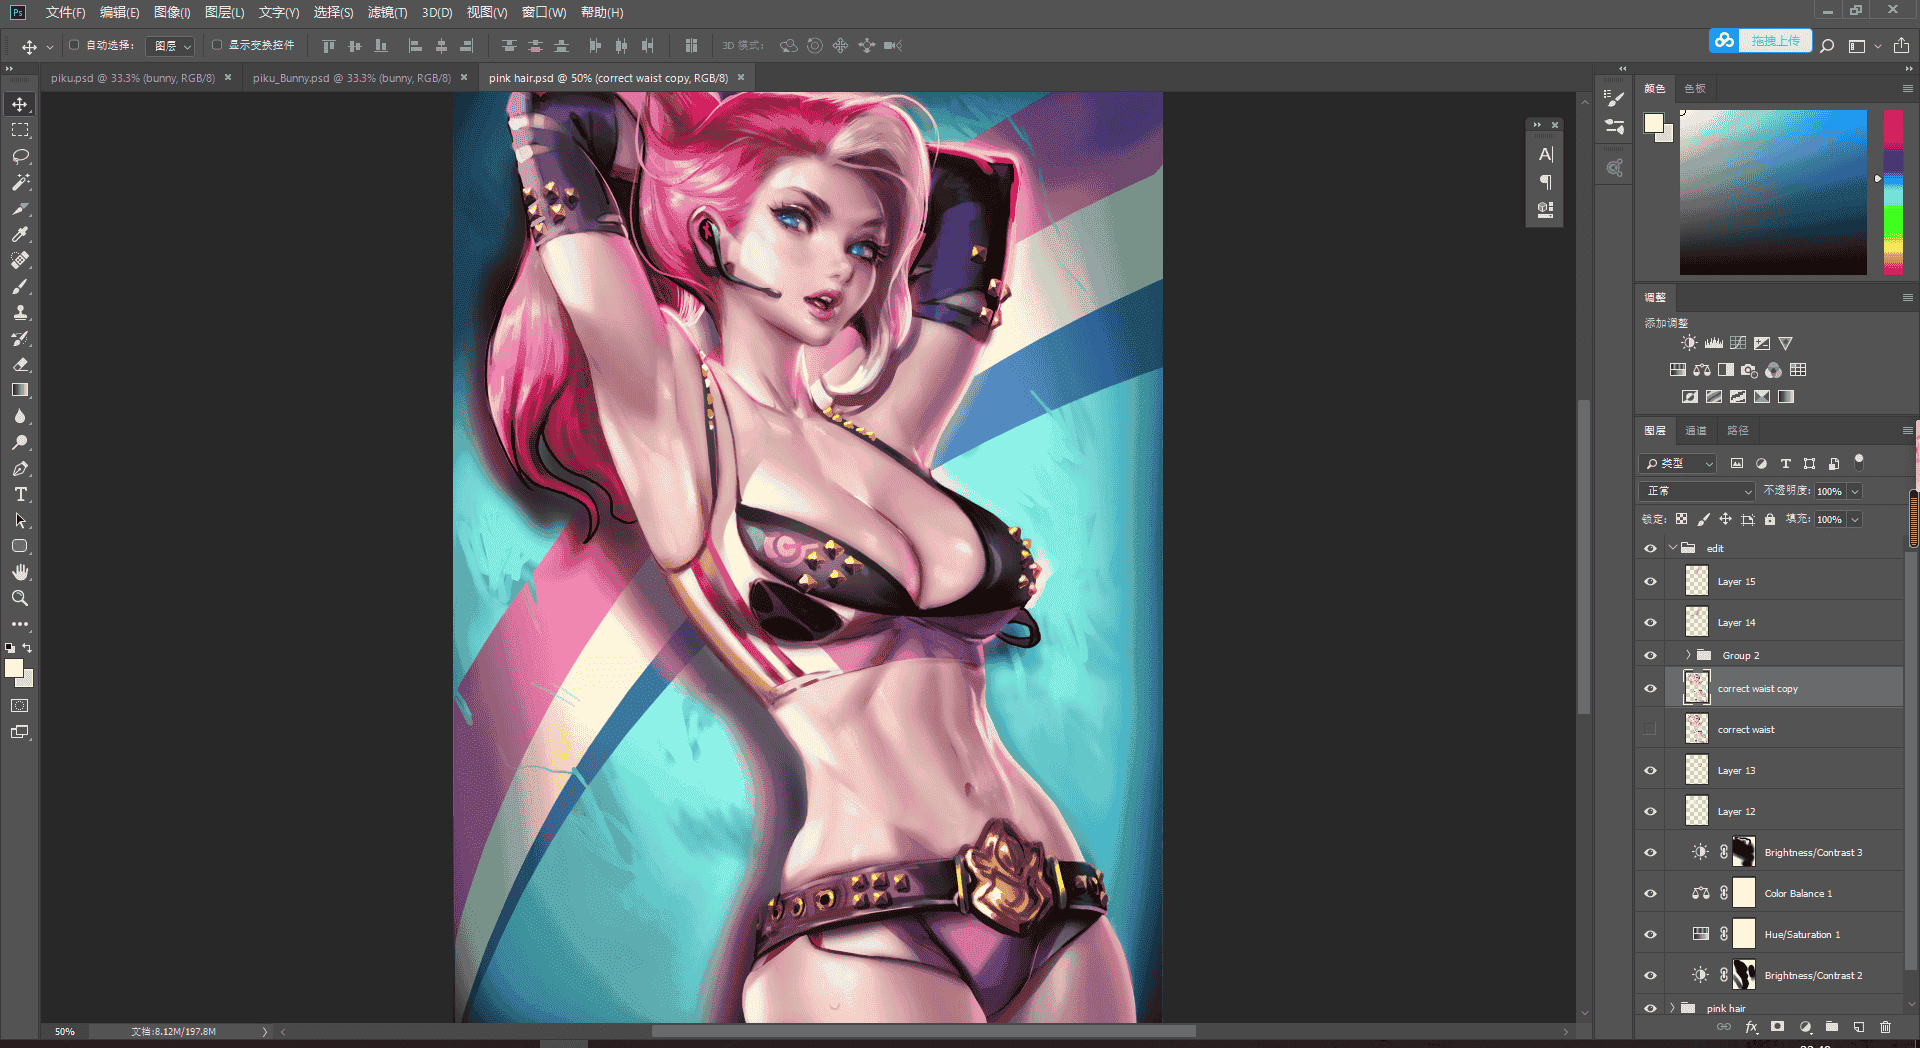
Task: Select the Eraser tool
Action: [20, 364]
